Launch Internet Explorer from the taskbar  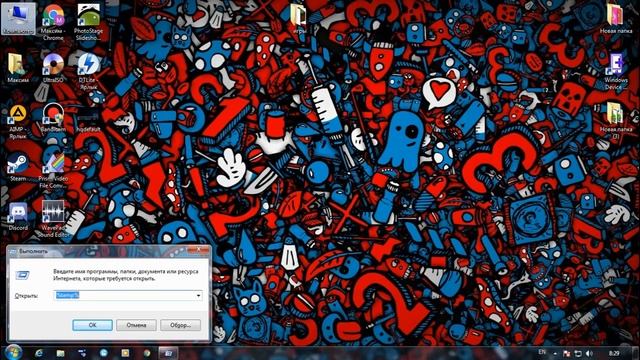pos(39,353)
